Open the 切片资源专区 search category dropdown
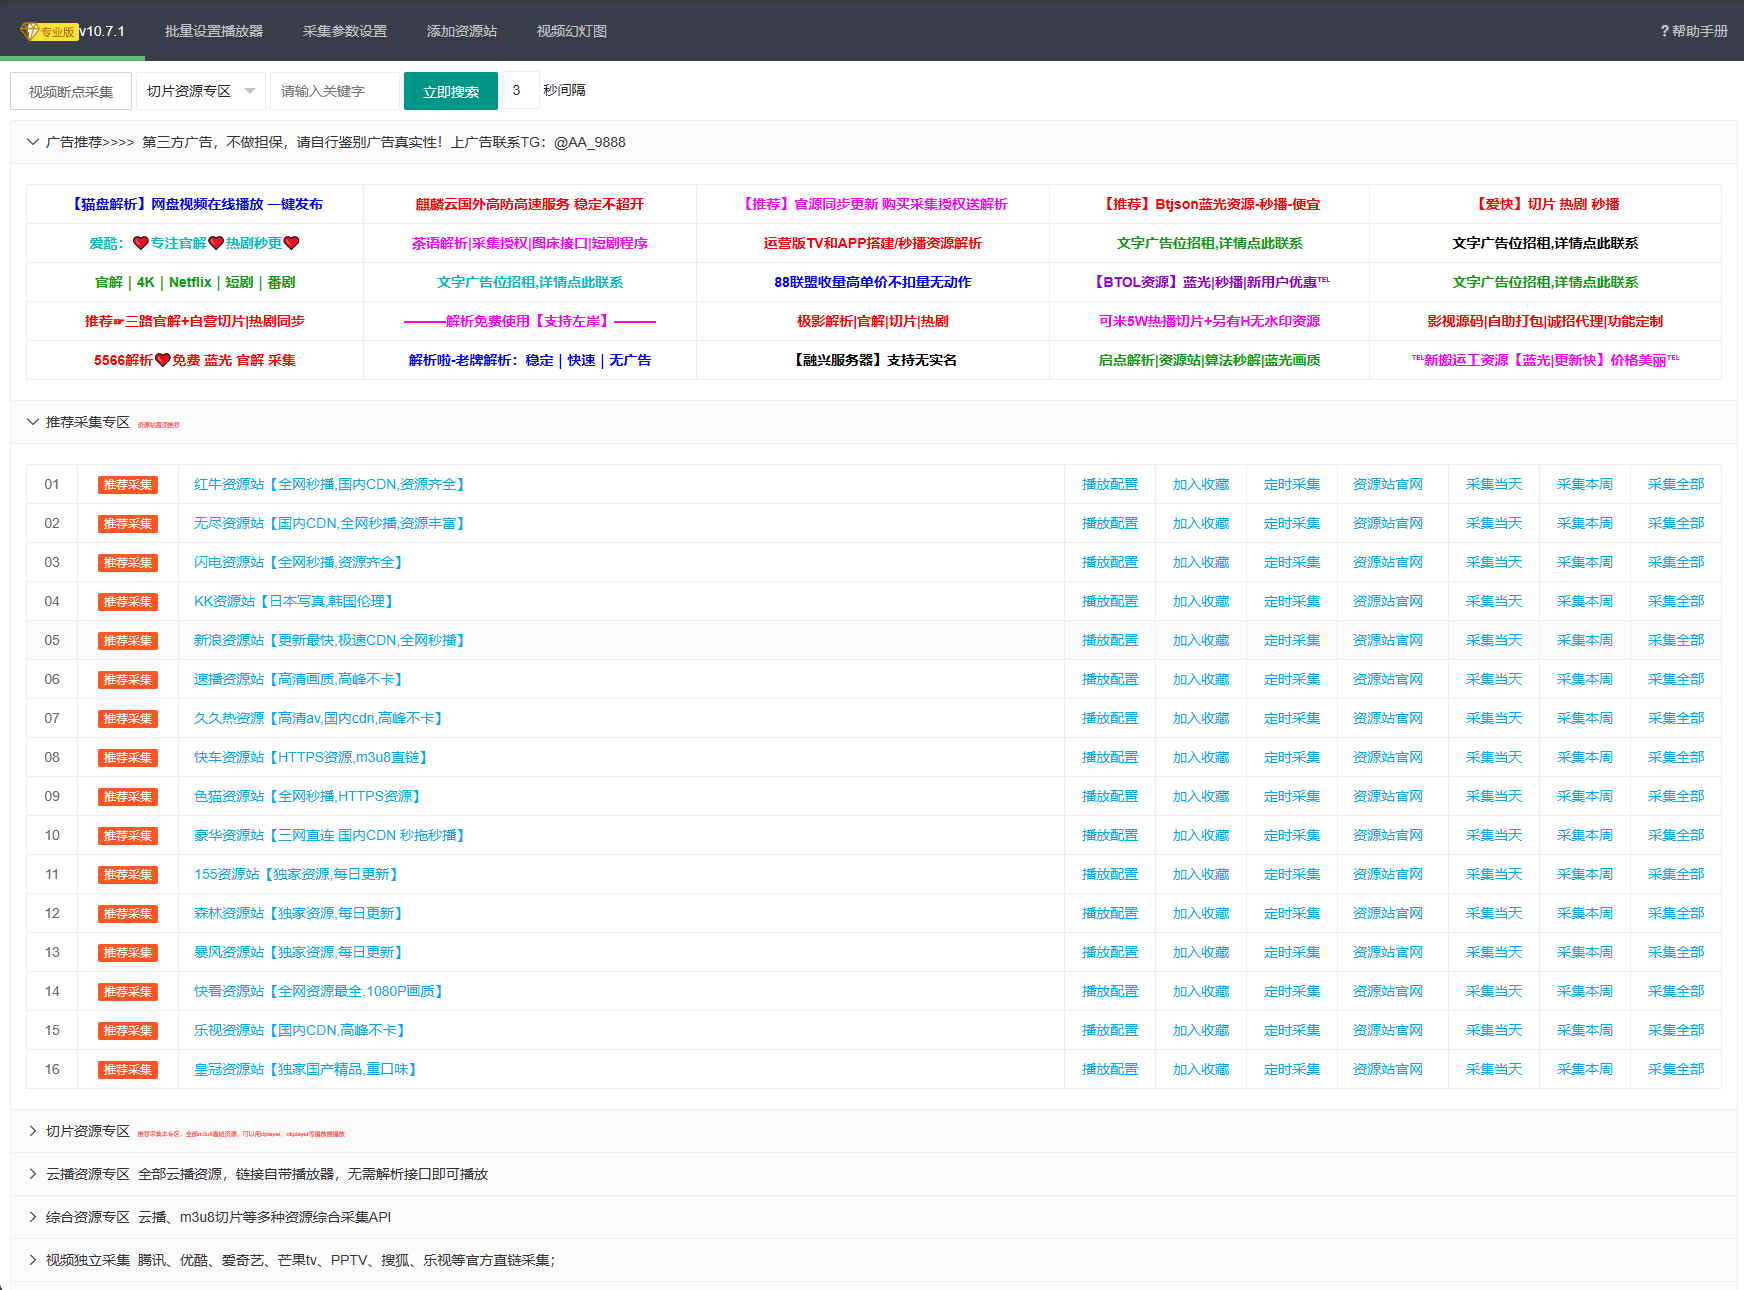The width and height of the screenshot is (1744, 1290). point(200,91)
